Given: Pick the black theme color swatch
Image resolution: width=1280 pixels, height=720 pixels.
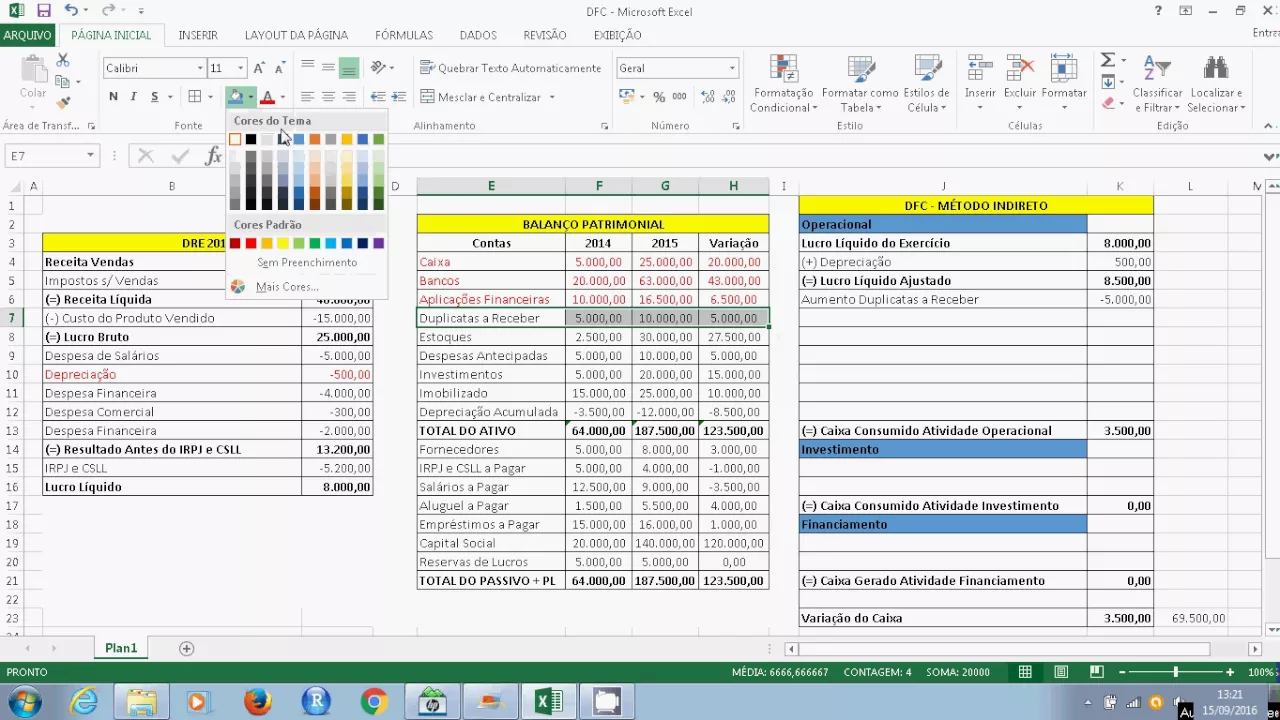Looking at the screenshot, I should (251, 139).
